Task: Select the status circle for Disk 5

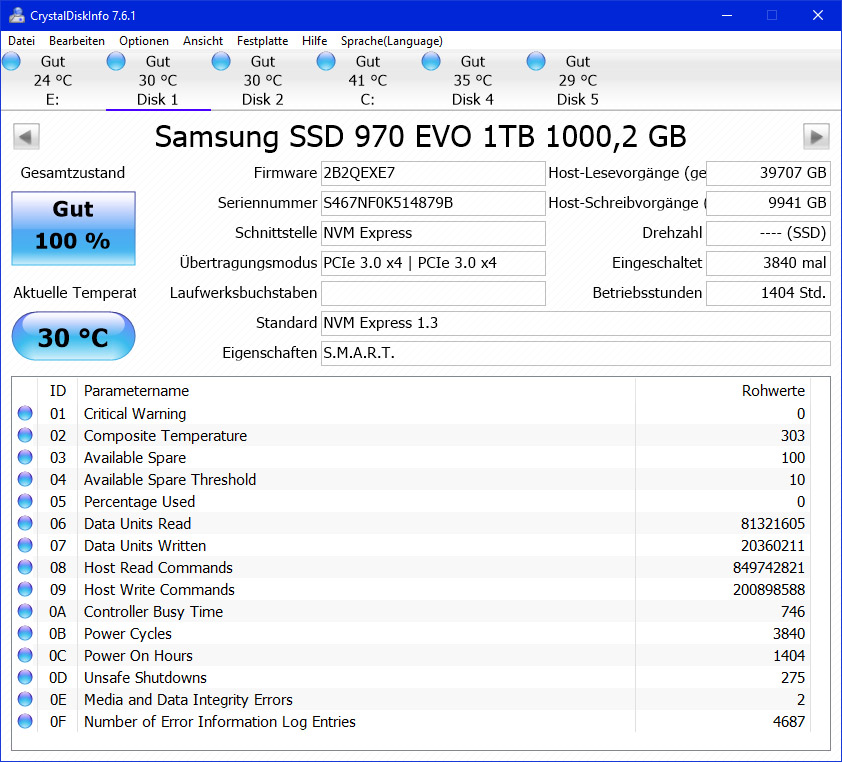Action: click(535, 60)
